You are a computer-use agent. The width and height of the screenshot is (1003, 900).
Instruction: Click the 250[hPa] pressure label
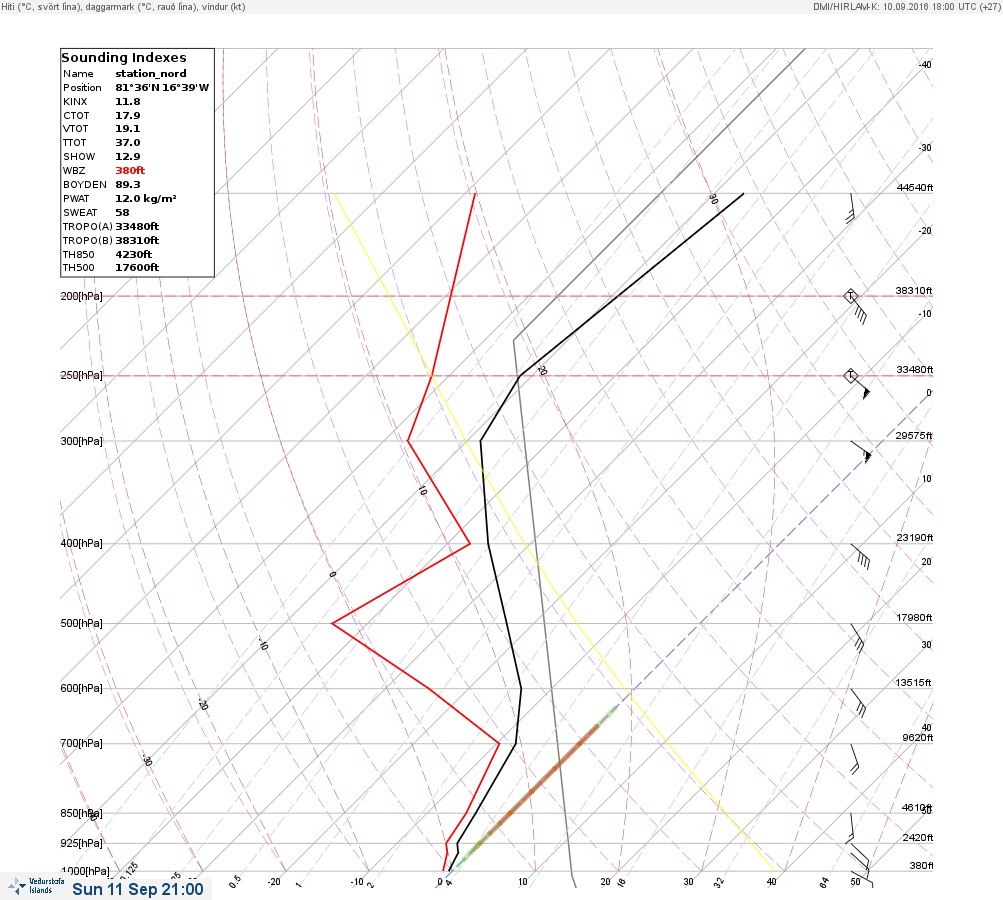pyautogui.click(x=81, y=375)
